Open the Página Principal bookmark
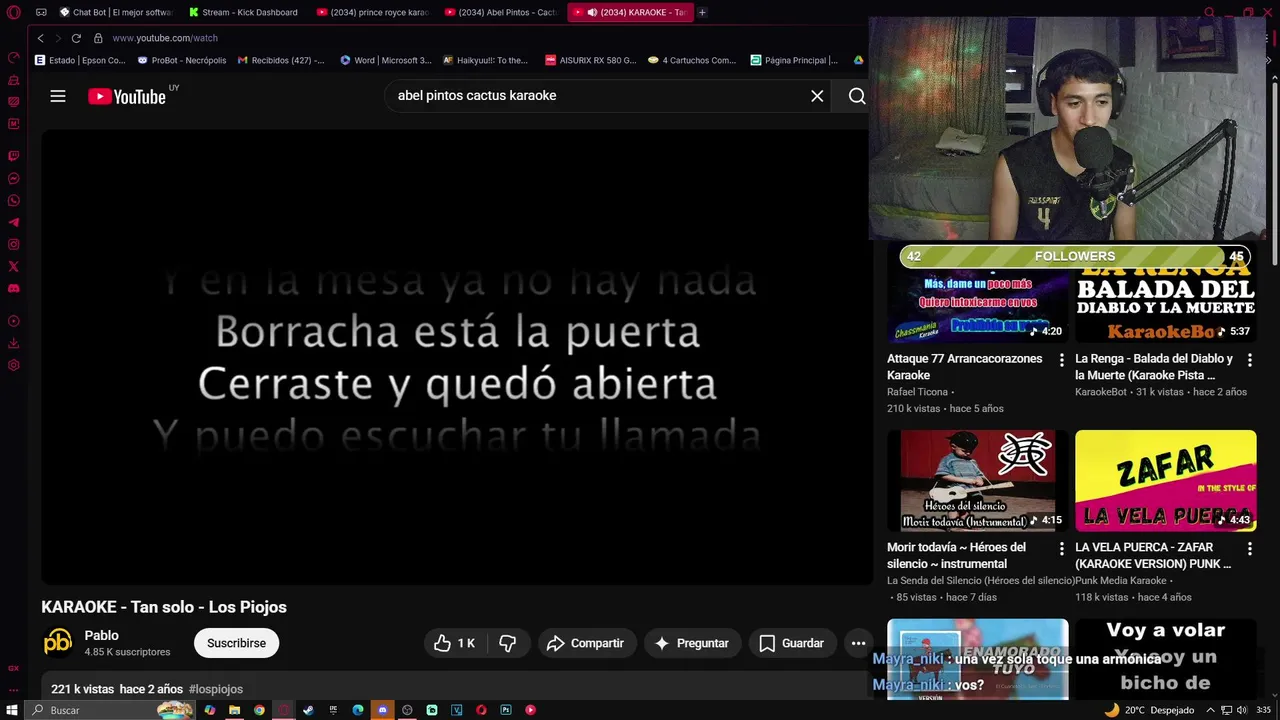This screenshot has height=720, width=1280. [x=794, y=60]
